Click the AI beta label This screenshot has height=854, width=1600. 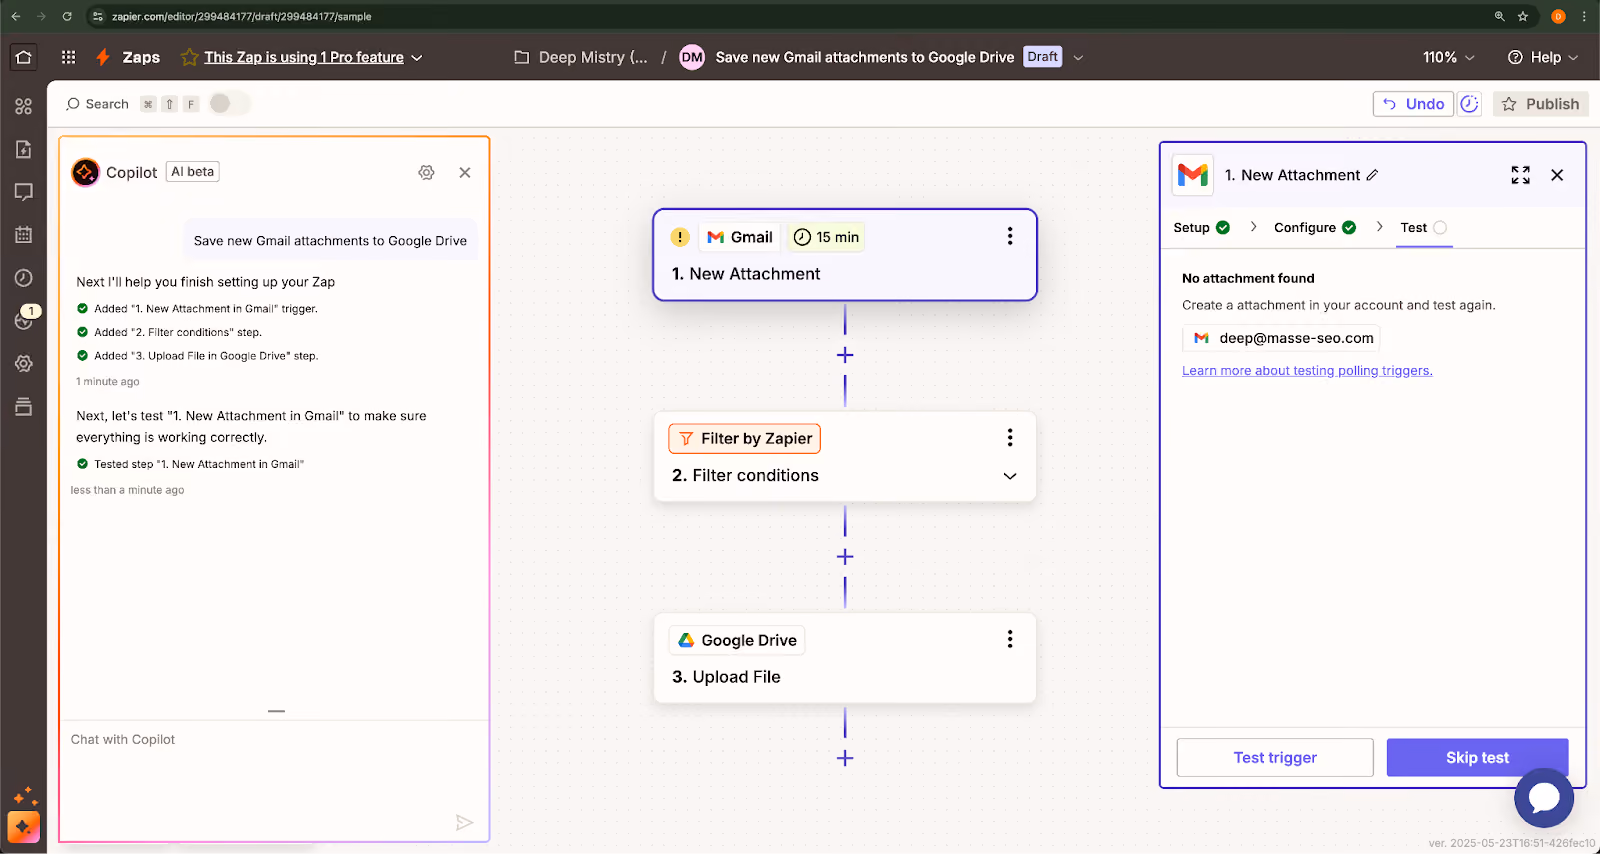pos(193,172)
